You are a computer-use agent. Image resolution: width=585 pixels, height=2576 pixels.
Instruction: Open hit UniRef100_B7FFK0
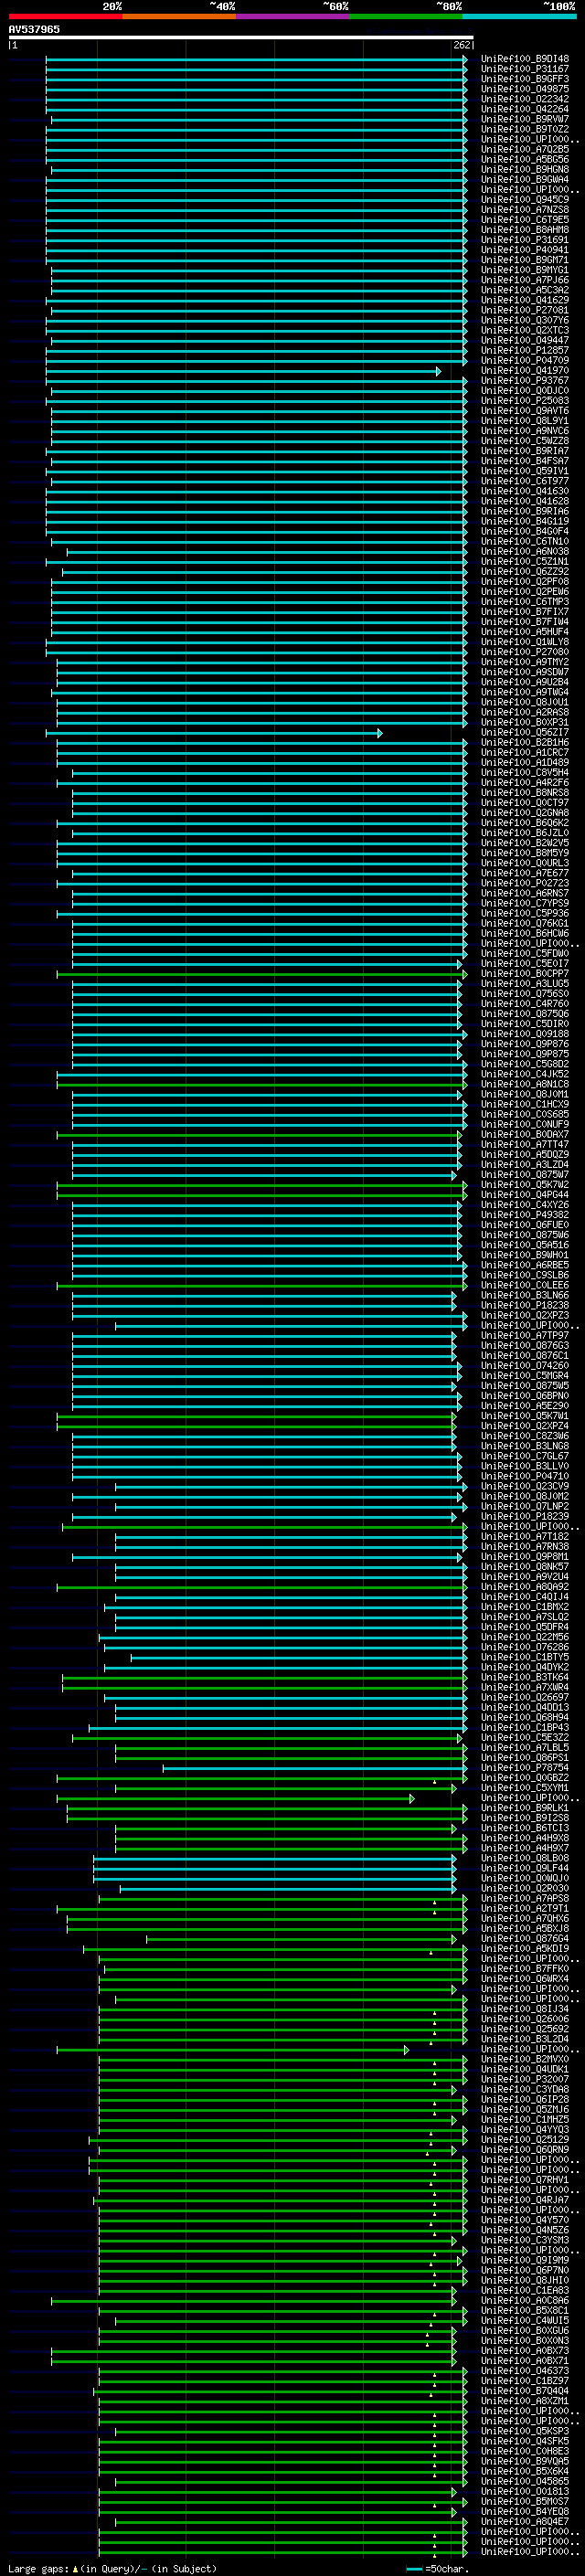(525, 1969)
